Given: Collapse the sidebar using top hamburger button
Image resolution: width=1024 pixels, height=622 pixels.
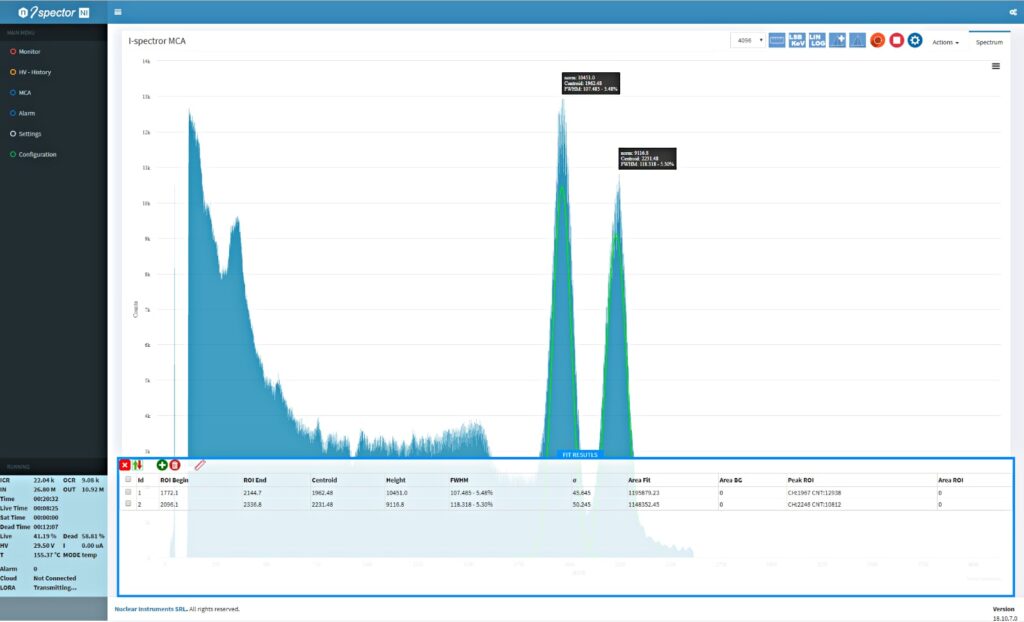Looking at the screenshot, I should [x=118, y=12].
